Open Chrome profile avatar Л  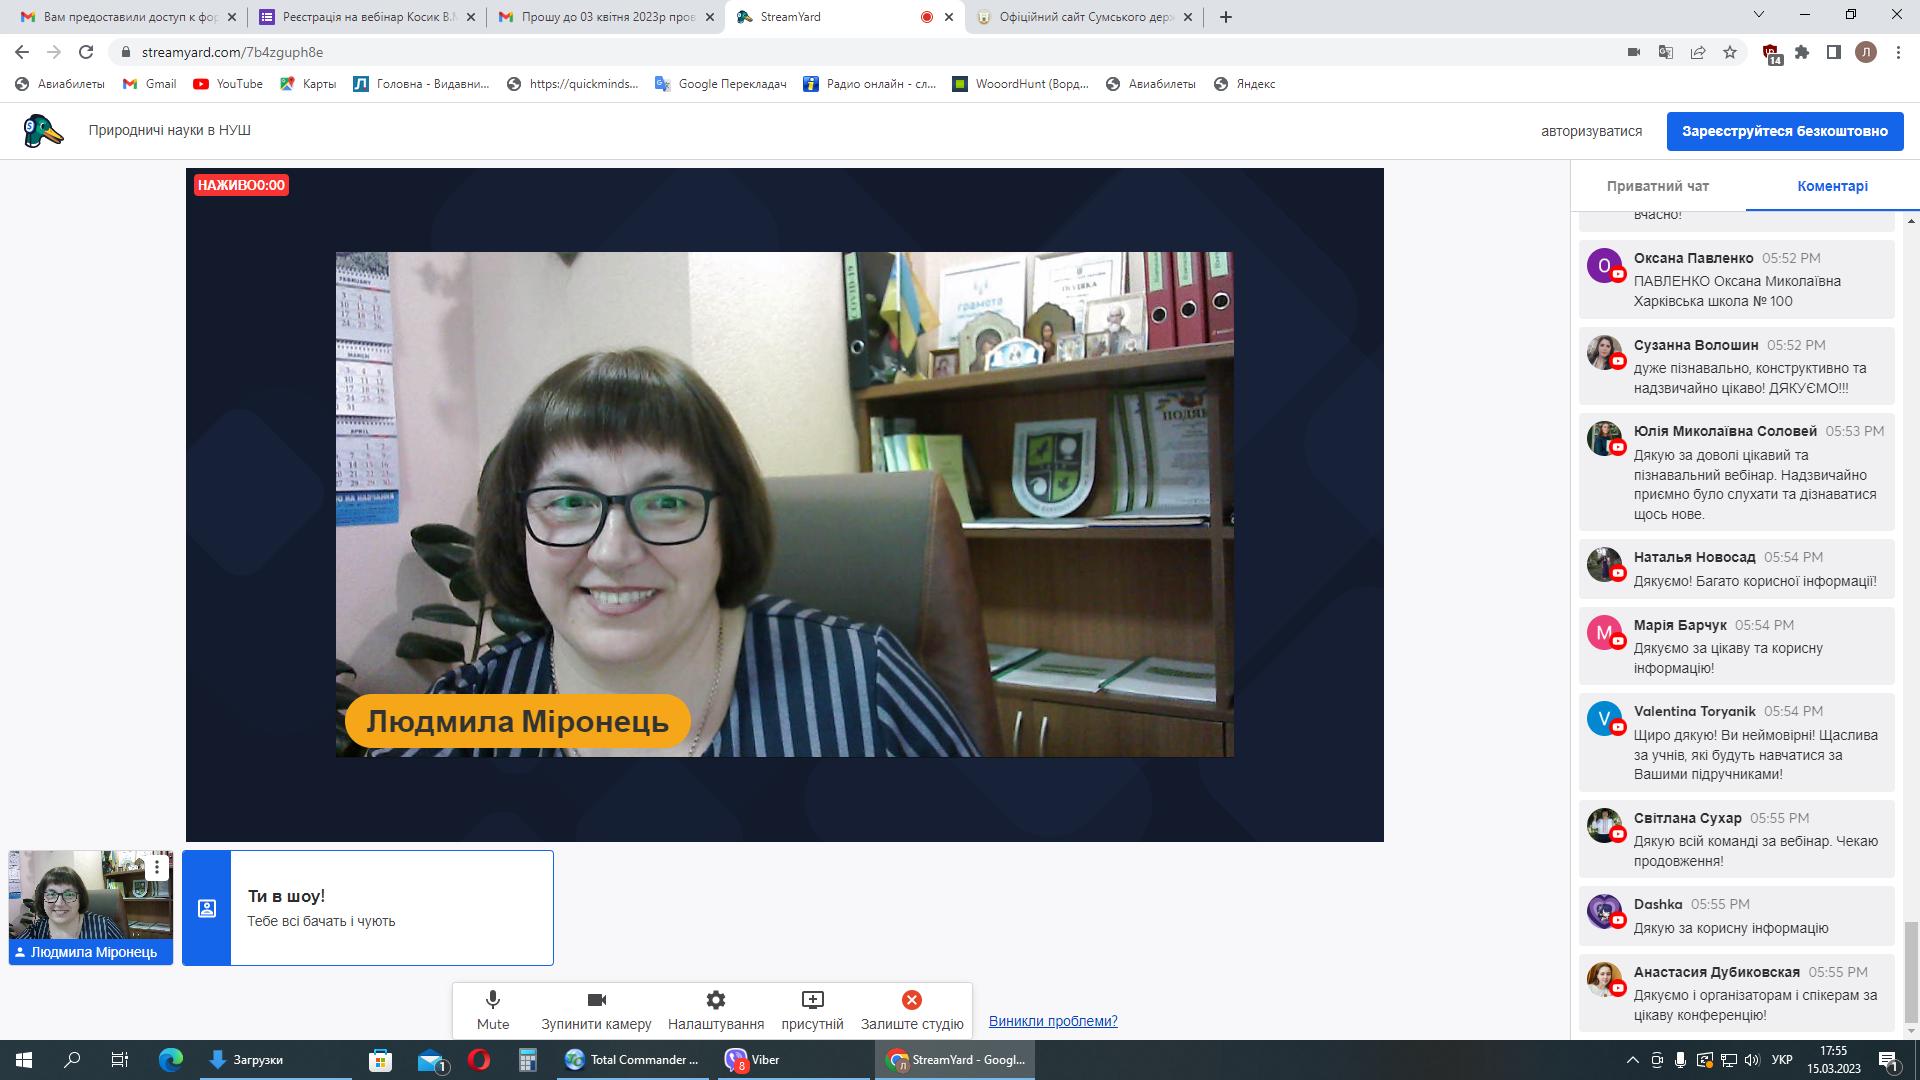(1866, 52)
